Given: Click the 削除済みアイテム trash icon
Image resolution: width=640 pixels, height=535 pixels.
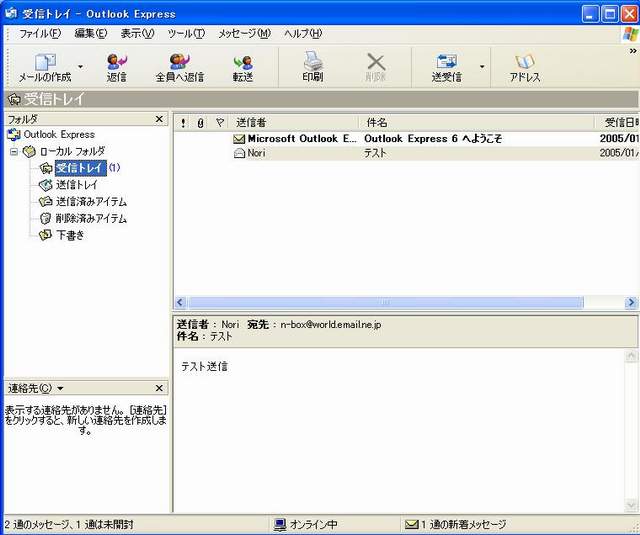Looking at the screenshot, I should pos(46,219).
